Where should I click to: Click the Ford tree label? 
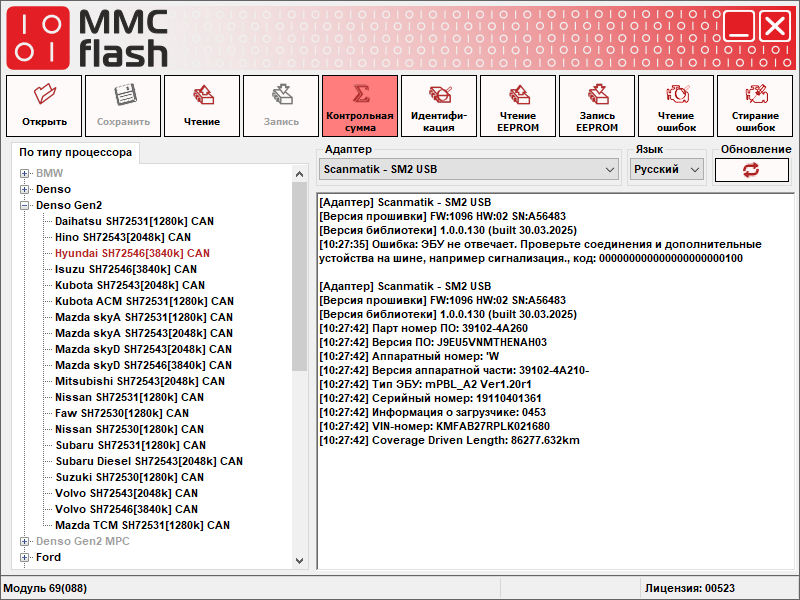(x=48, y=557)
